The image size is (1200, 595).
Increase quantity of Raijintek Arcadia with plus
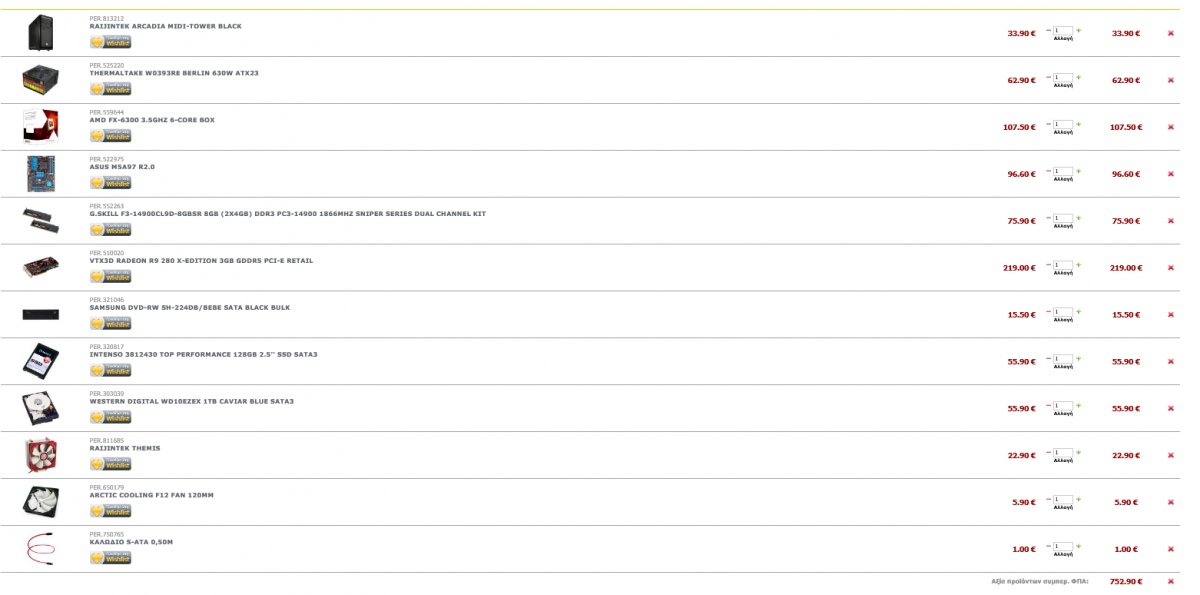tap(1078, 30)
